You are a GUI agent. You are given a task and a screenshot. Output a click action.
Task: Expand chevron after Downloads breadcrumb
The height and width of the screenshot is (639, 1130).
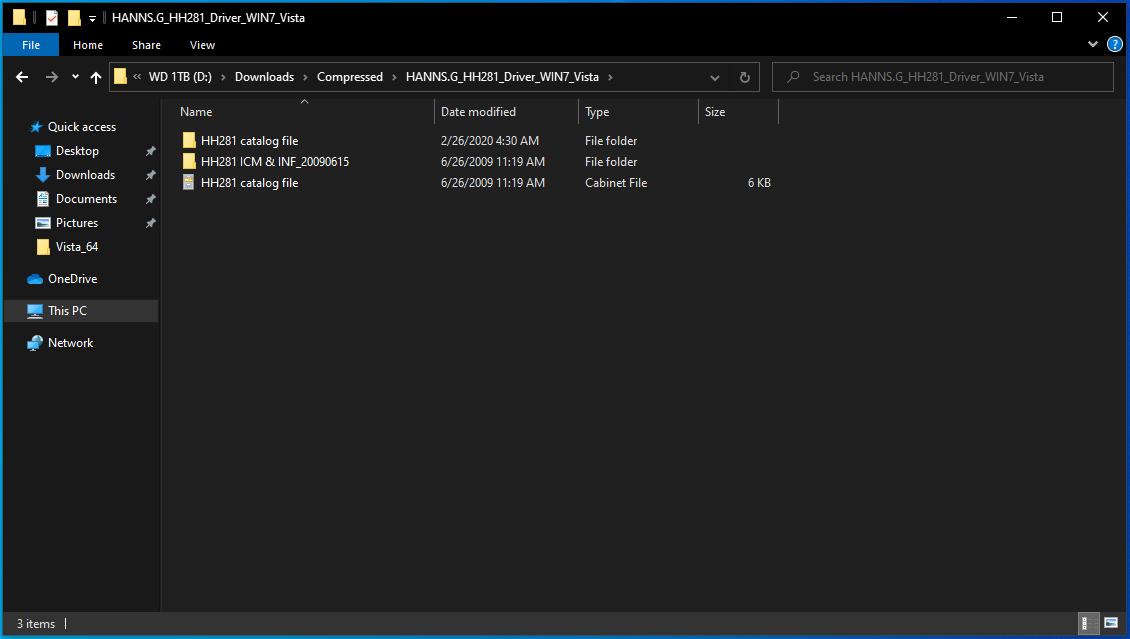pos(306,77)
